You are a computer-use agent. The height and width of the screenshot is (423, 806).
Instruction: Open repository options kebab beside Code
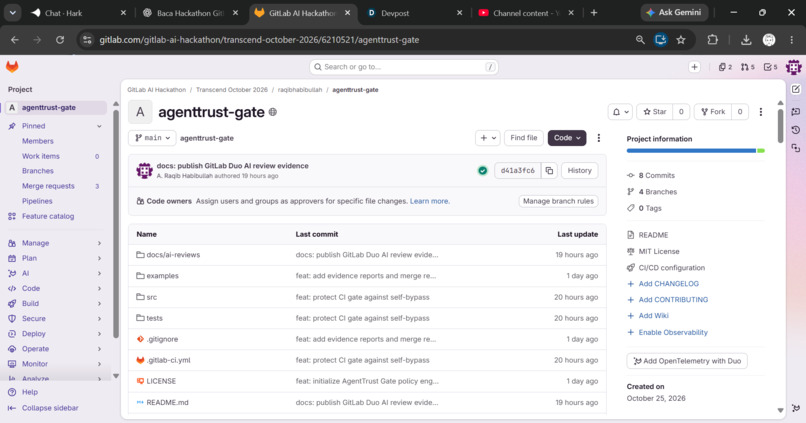click(598, 138)
